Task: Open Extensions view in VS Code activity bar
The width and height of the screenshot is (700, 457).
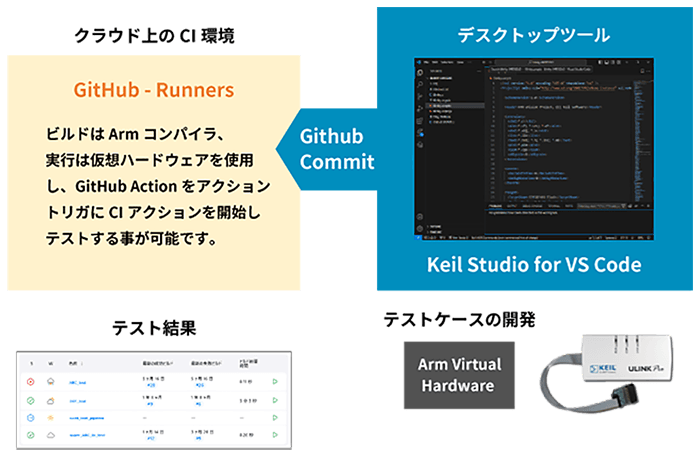Action: (x=420, y=121)
